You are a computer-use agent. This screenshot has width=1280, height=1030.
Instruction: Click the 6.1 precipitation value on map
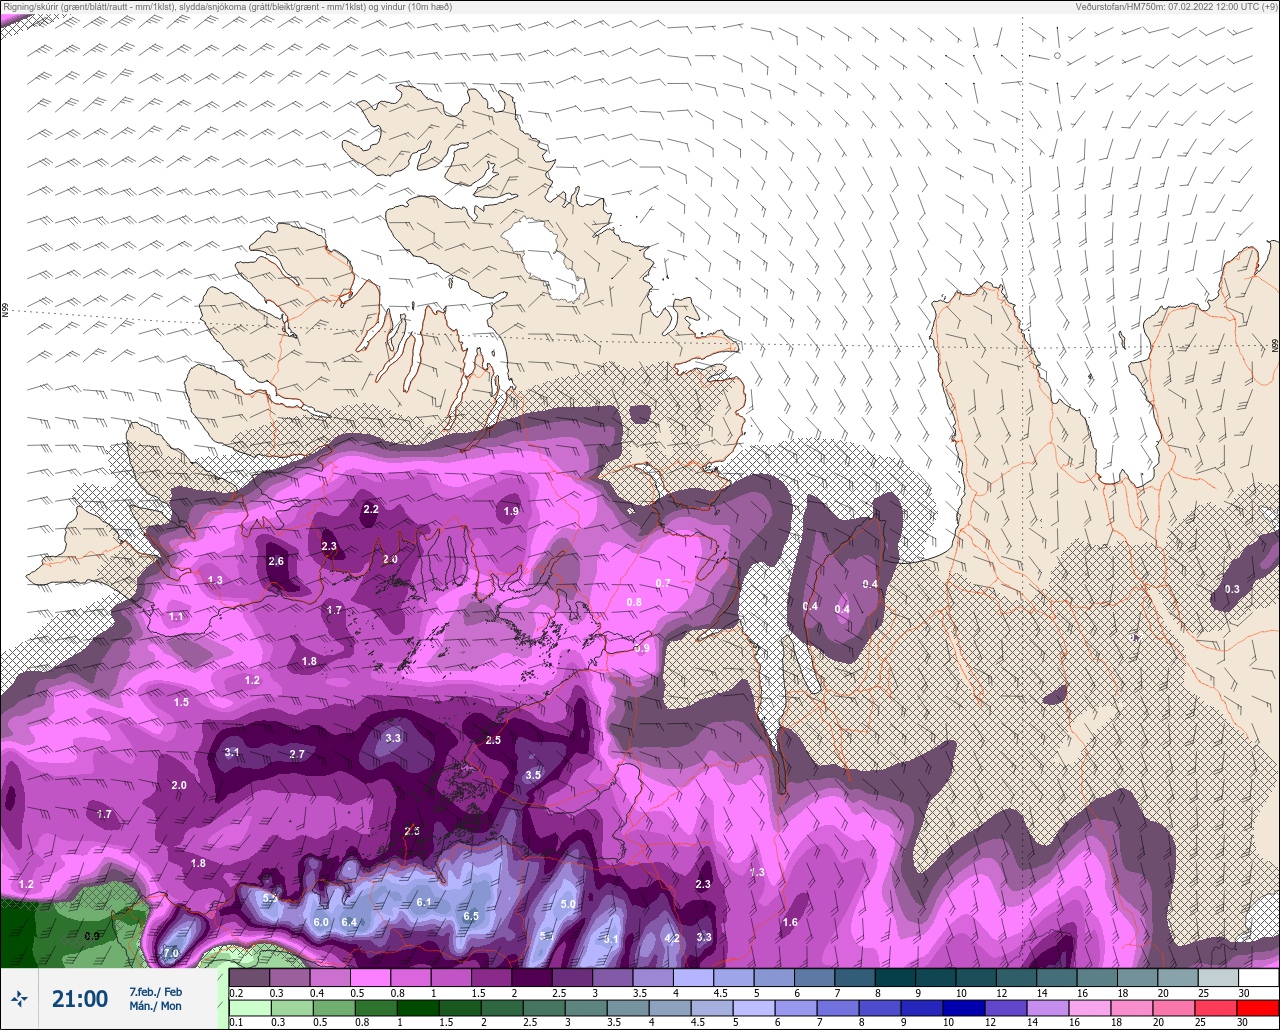coord(423,902)
